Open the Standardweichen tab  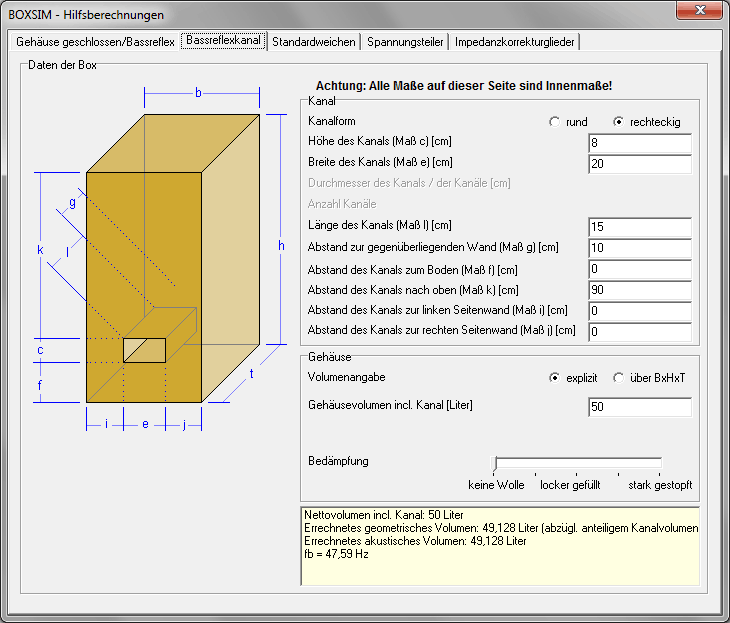coord(313,42)
